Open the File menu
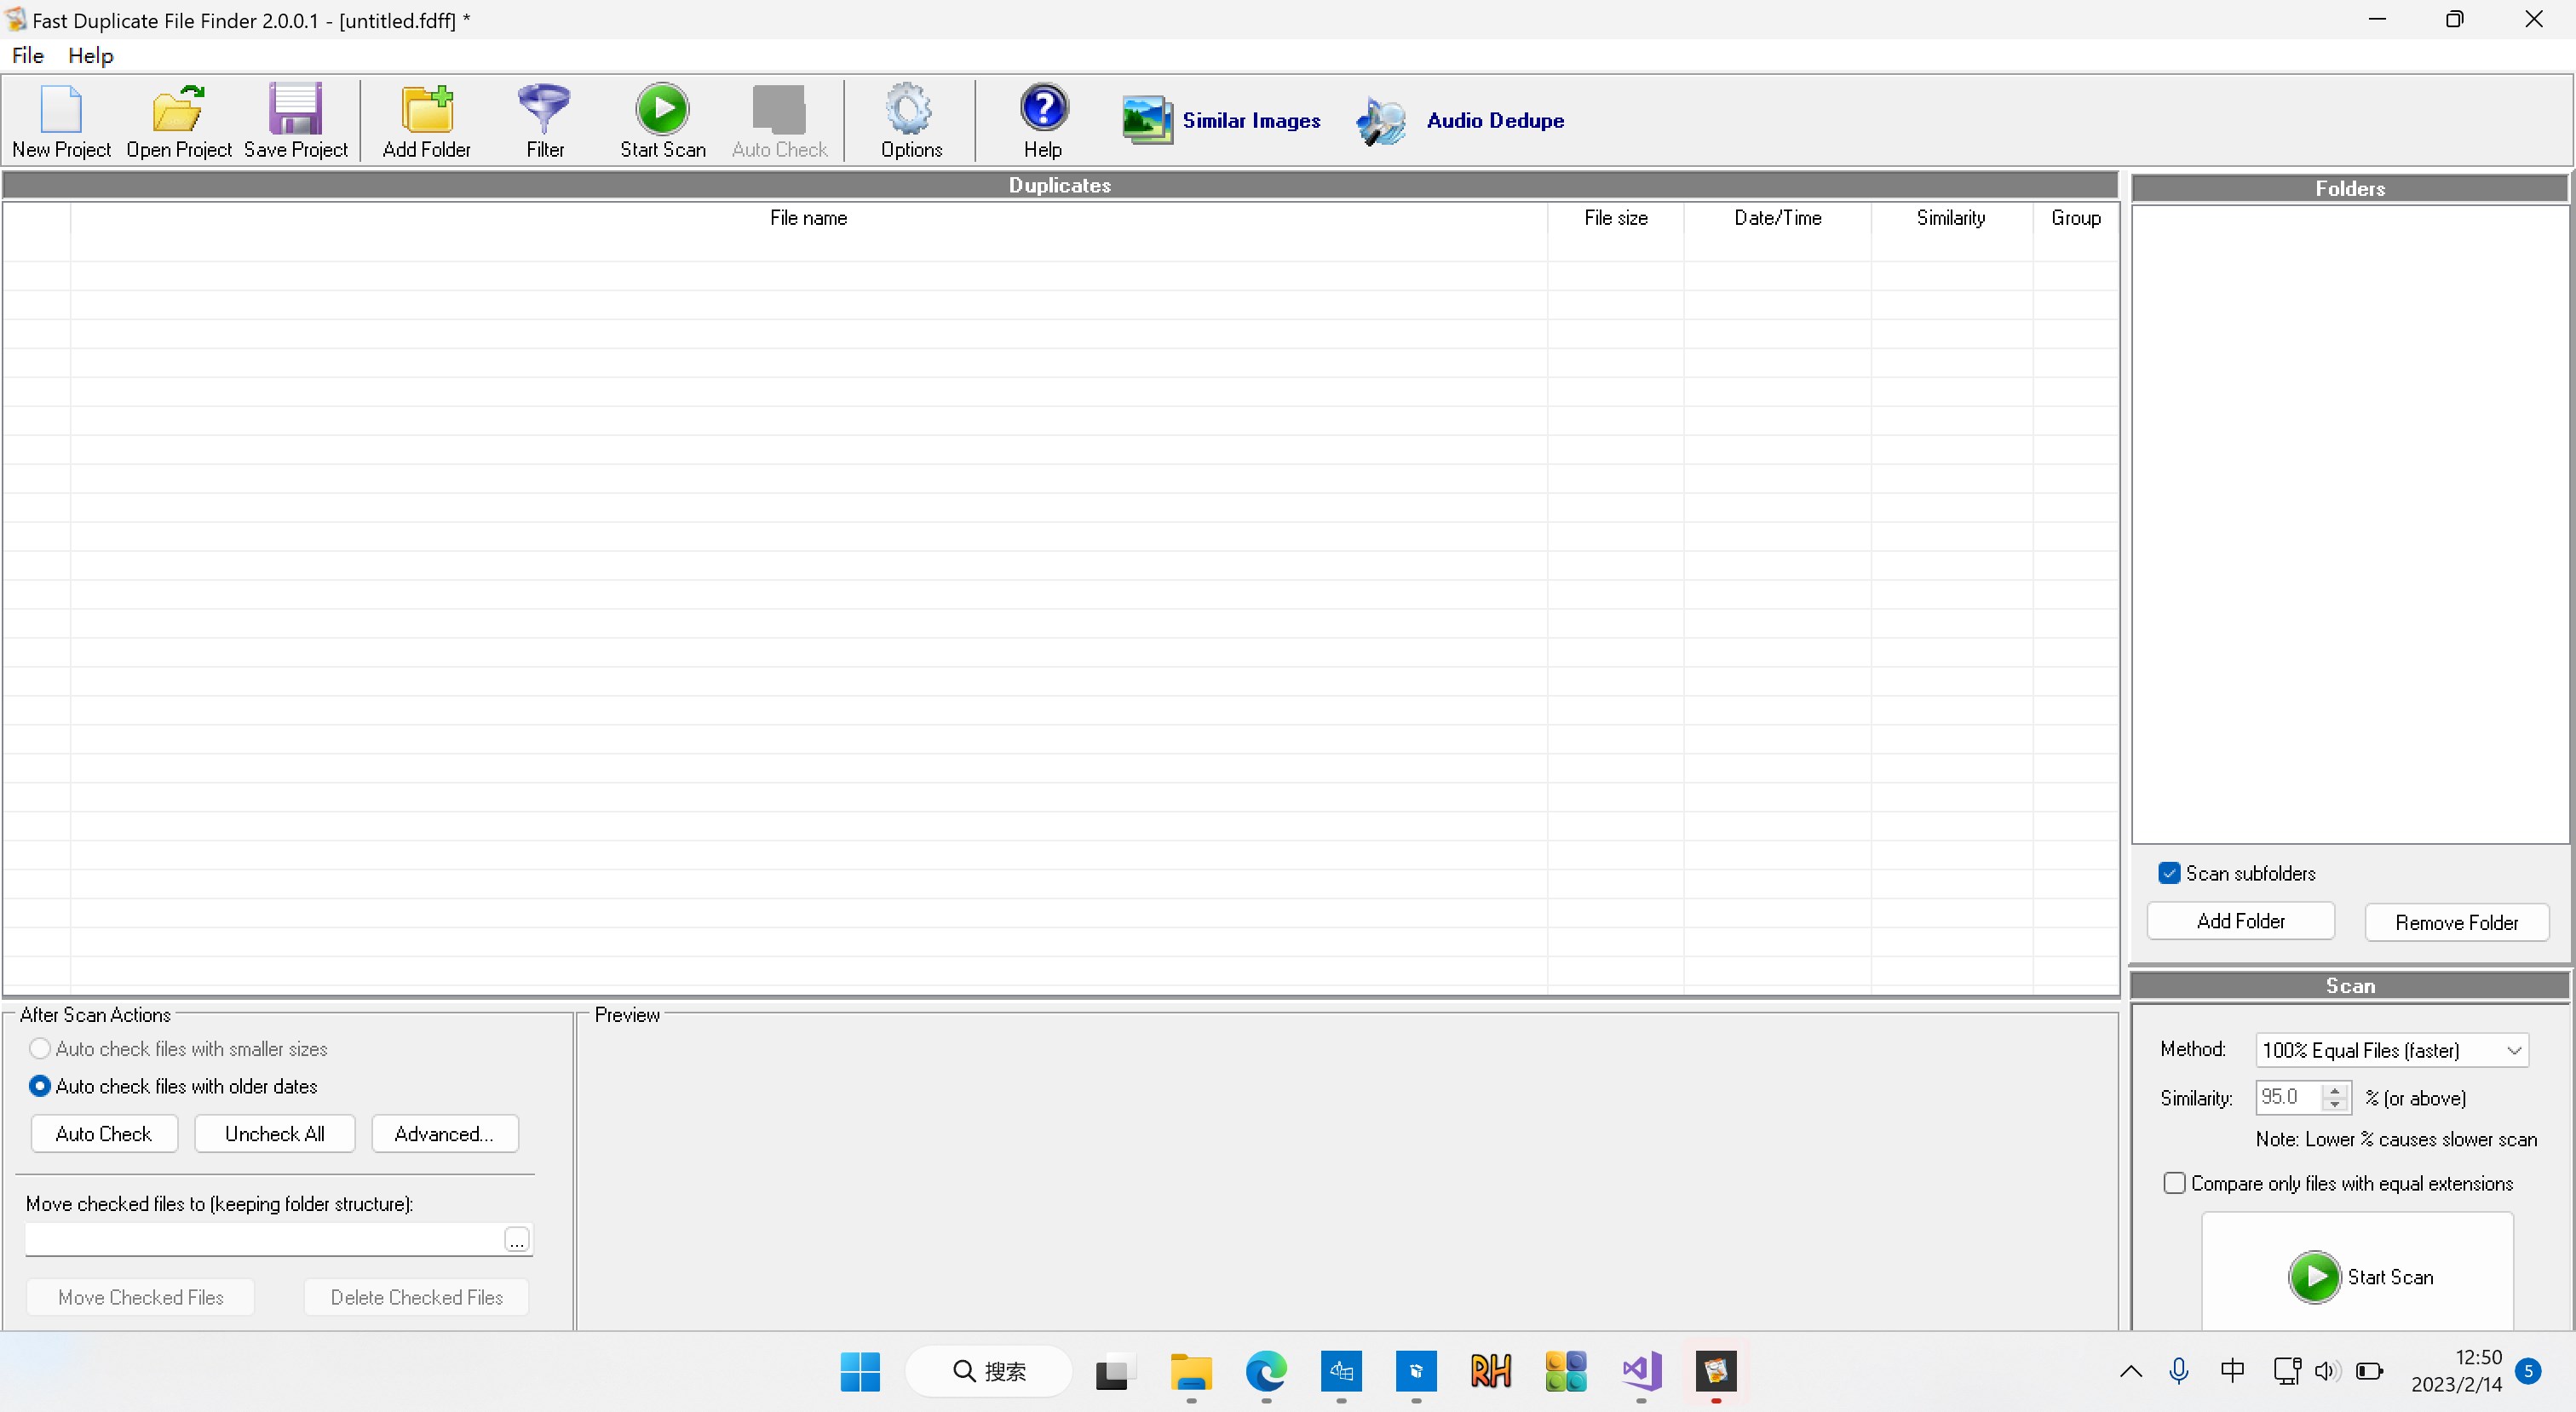 click(27, 56)
